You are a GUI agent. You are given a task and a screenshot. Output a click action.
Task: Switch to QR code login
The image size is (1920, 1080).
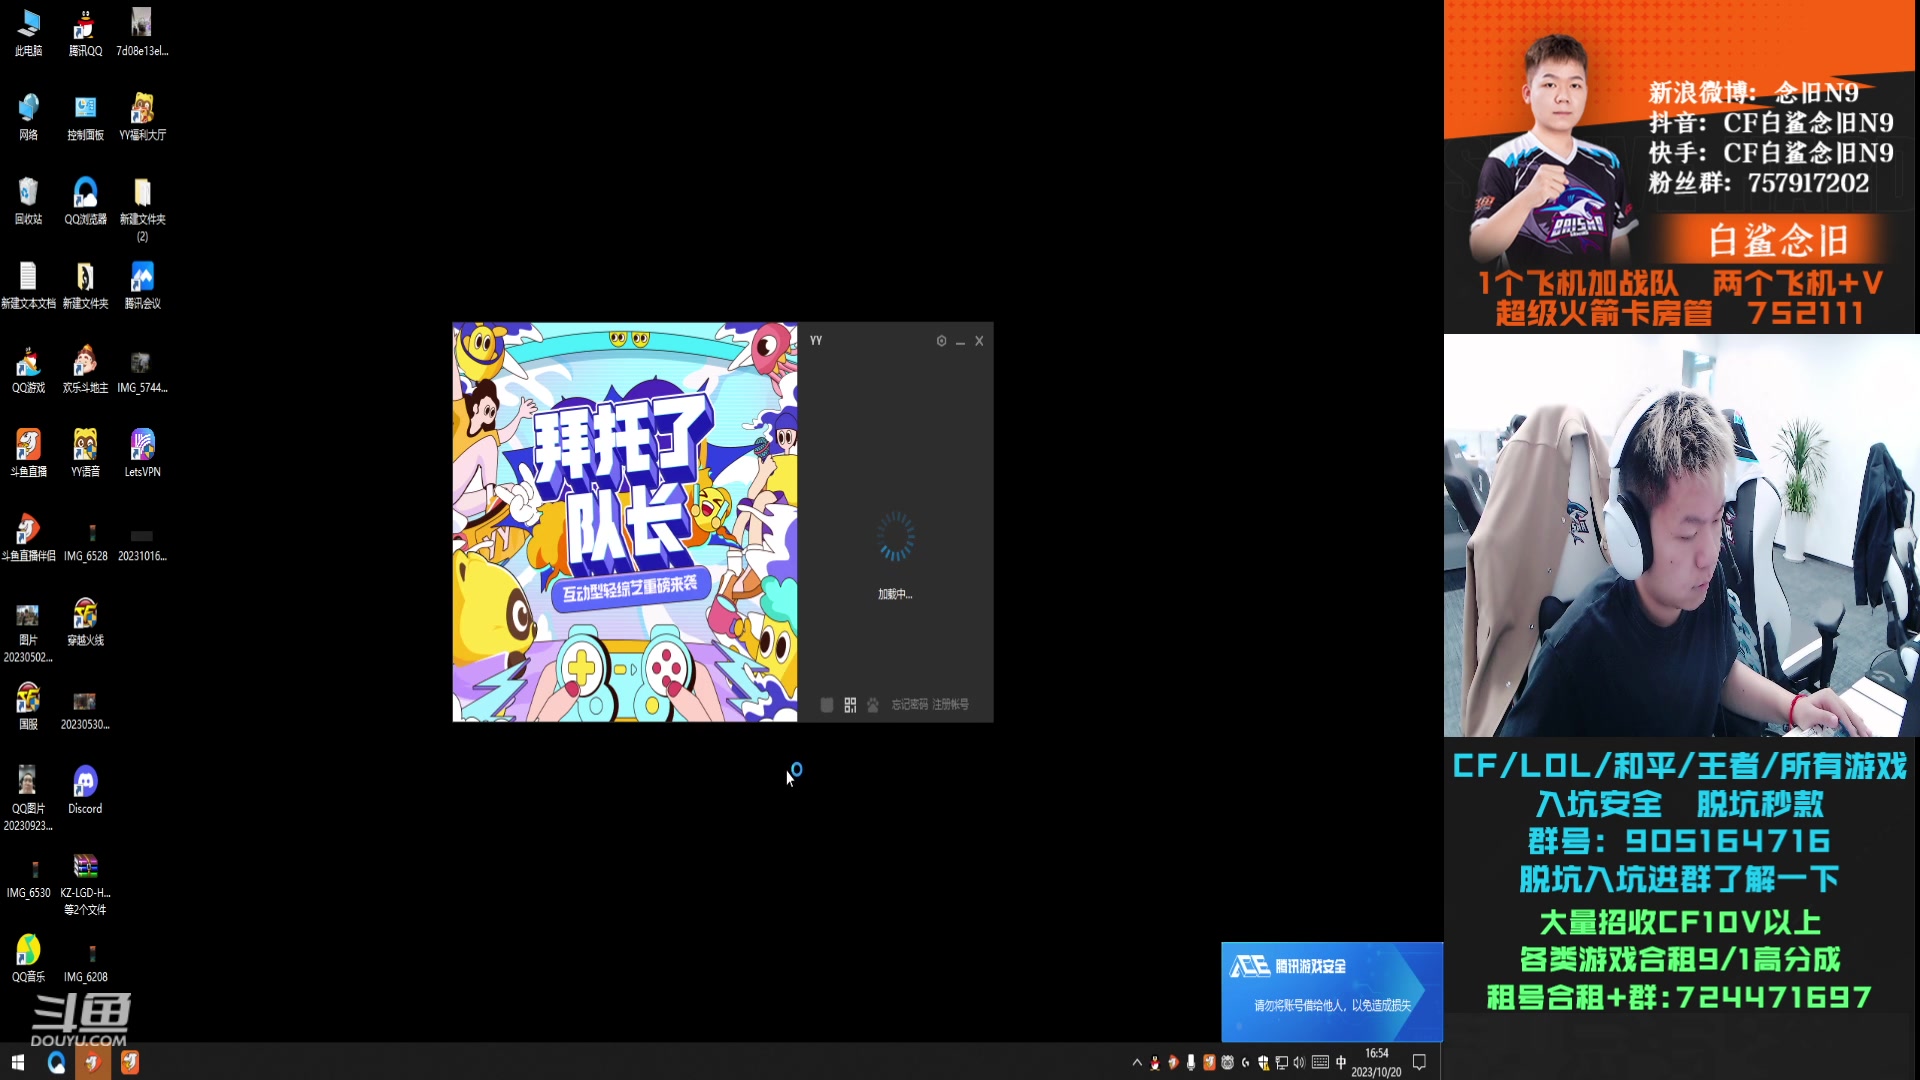tap(850, 705)
